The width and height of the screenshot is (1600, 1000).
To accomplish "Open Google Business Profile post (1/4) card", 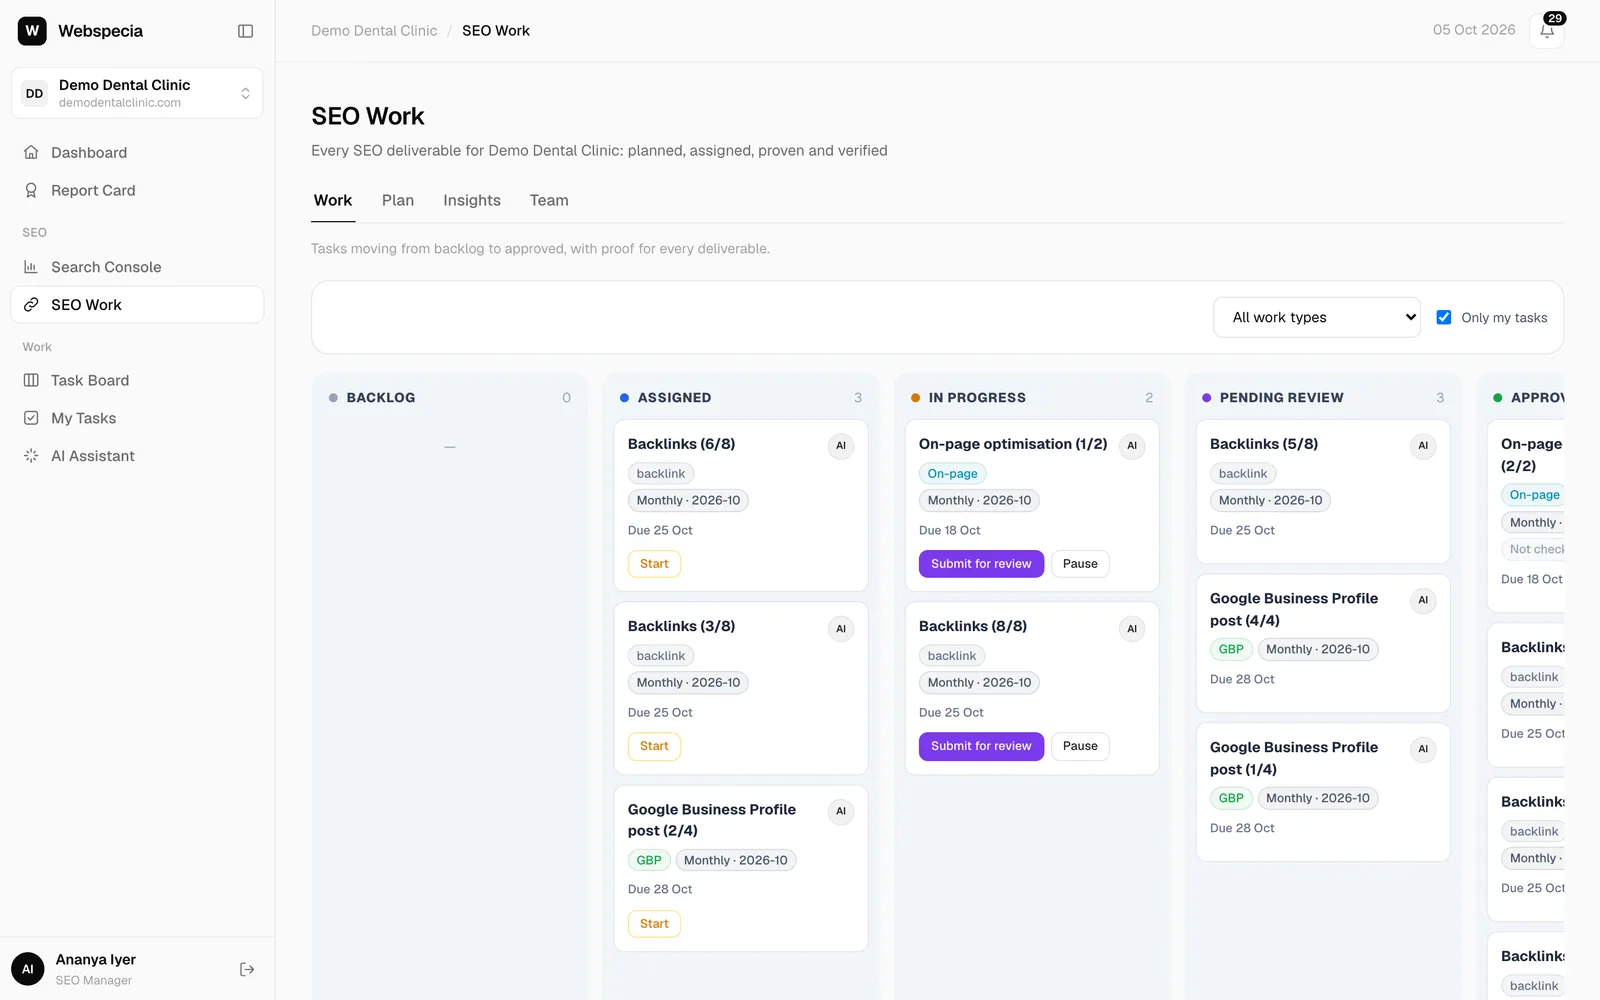I will tap(1323, 792).
